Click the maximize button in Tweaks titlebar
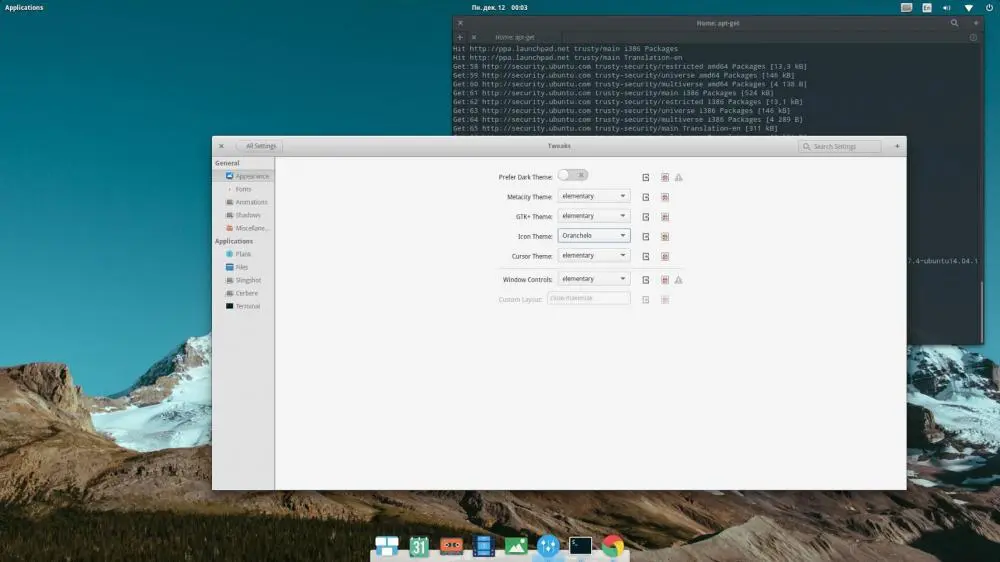 [897, 146]
